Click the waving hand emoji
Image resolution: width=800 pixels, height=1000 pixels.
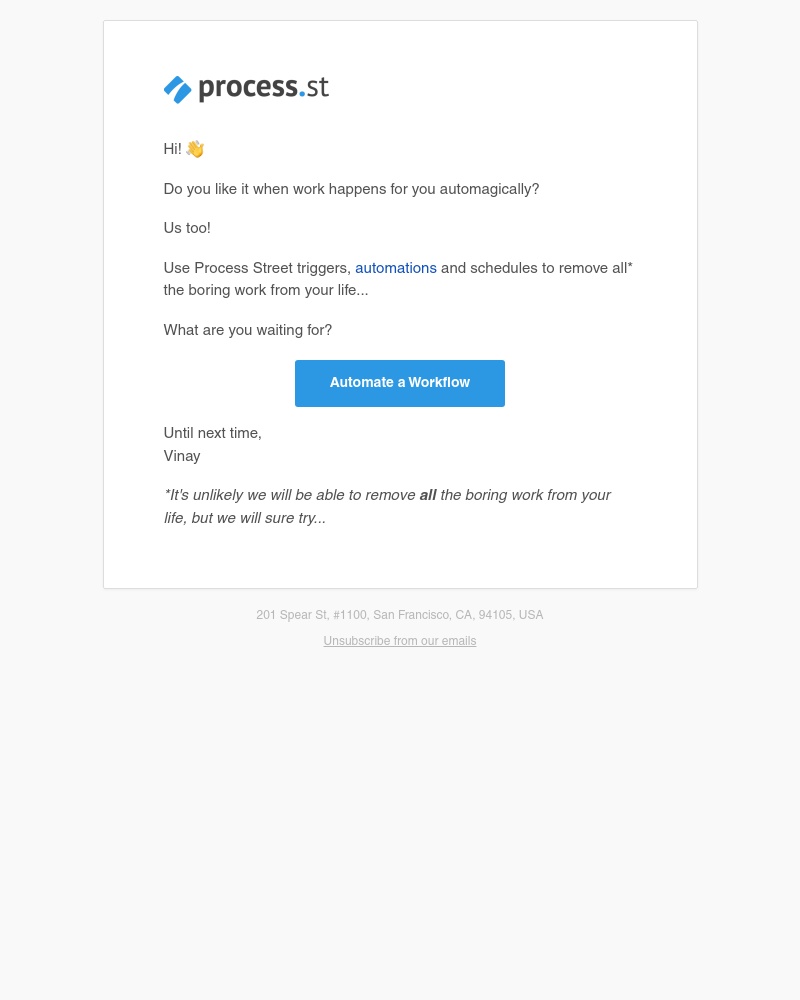pyautogui.click(x=195, y=149)
